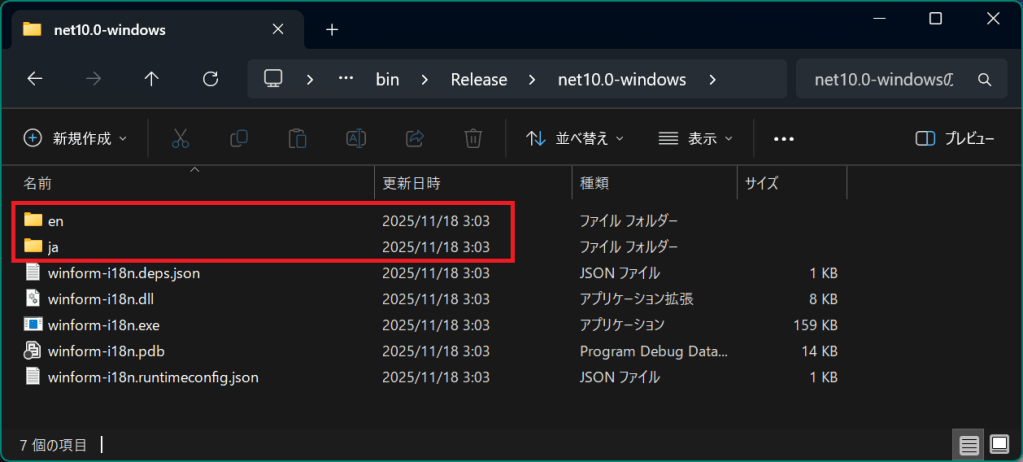
Task: Navigate back with the Back arrow
Action: pyautogui.click(x=35, y=80)
